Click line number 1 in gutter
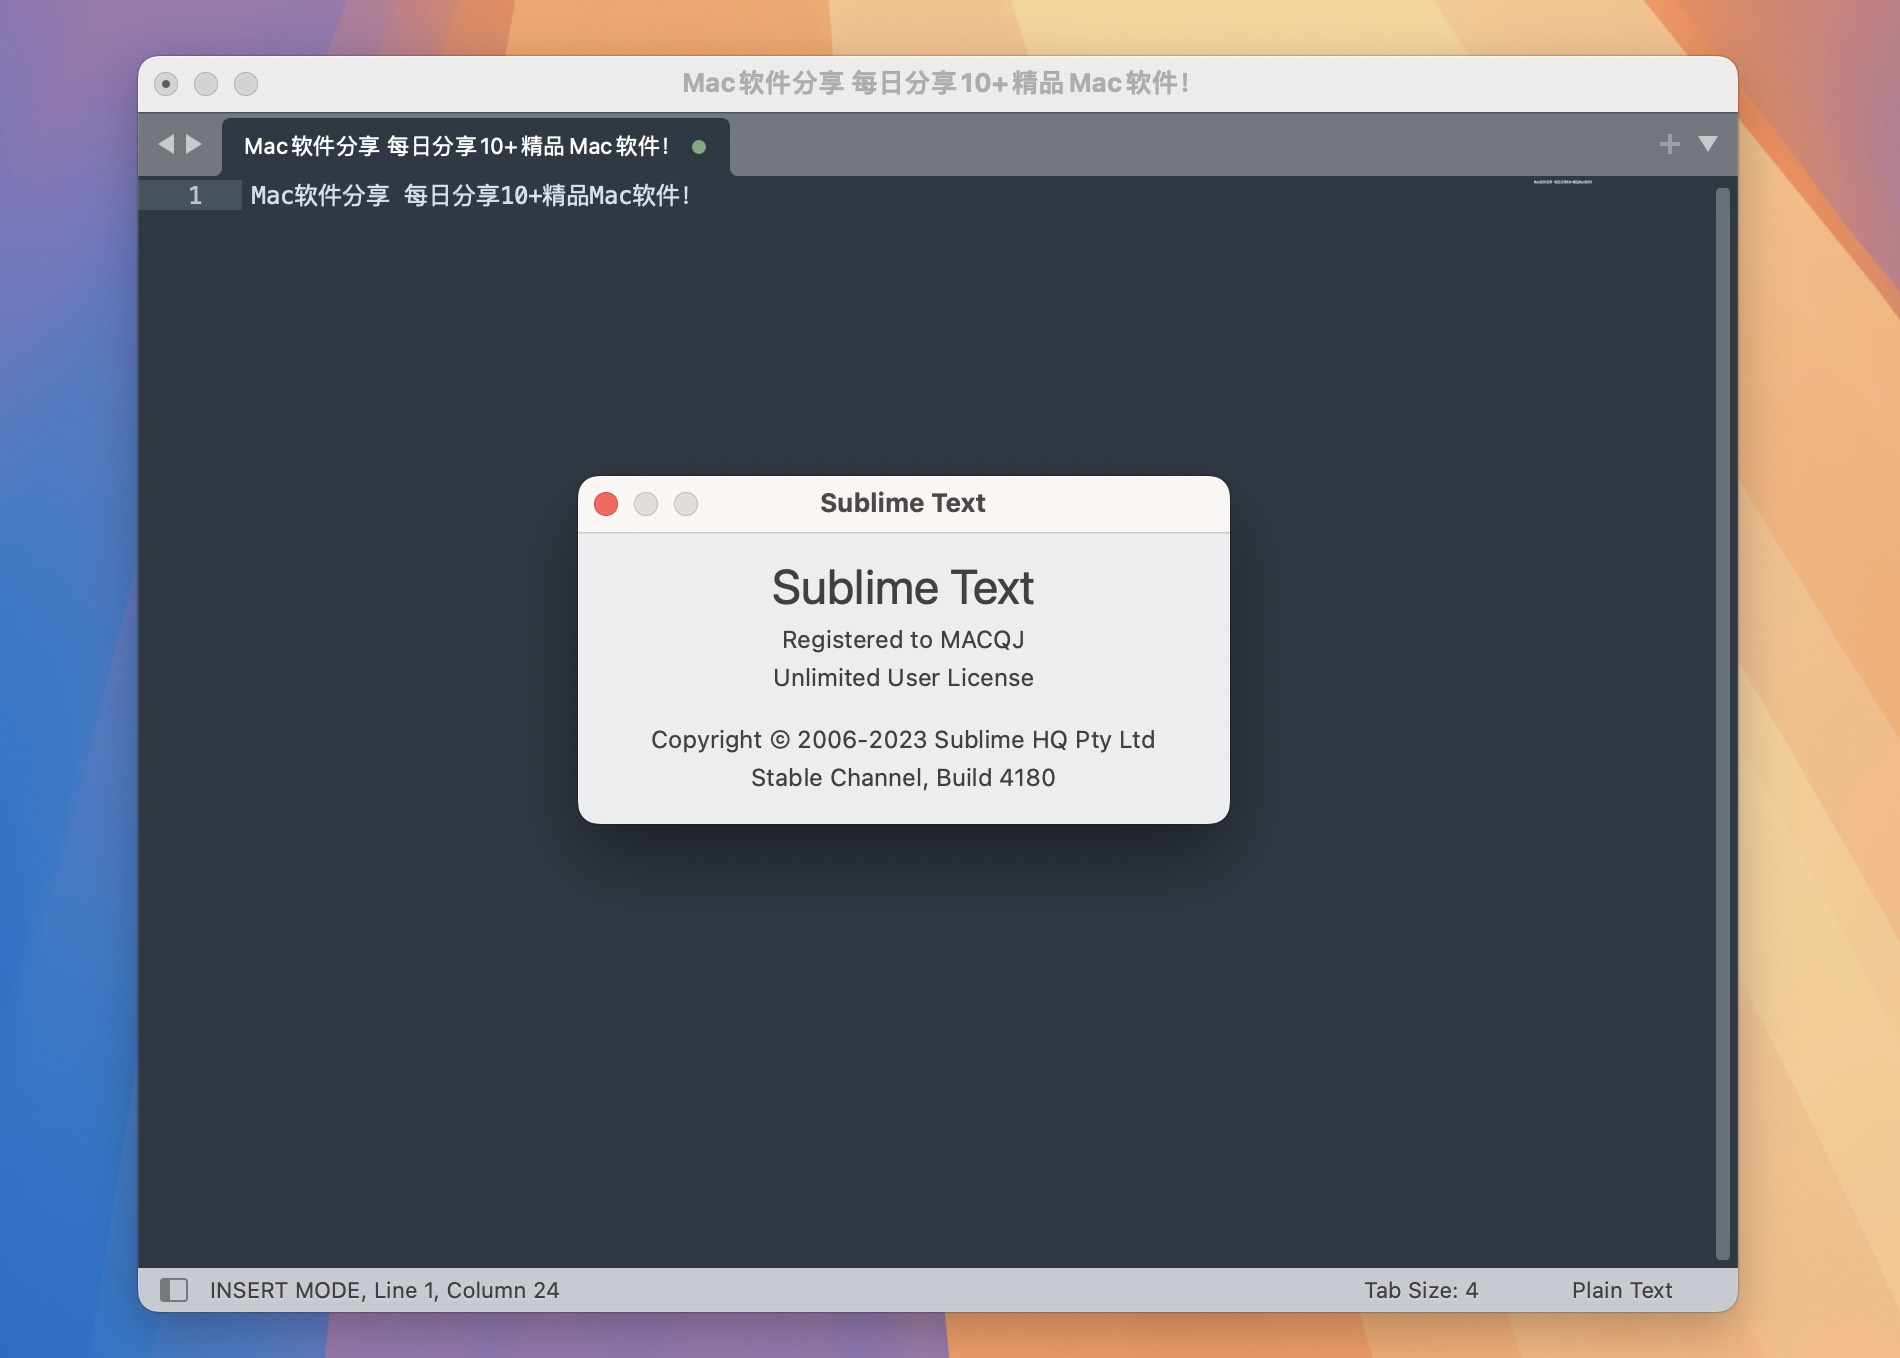 [195, 195]
